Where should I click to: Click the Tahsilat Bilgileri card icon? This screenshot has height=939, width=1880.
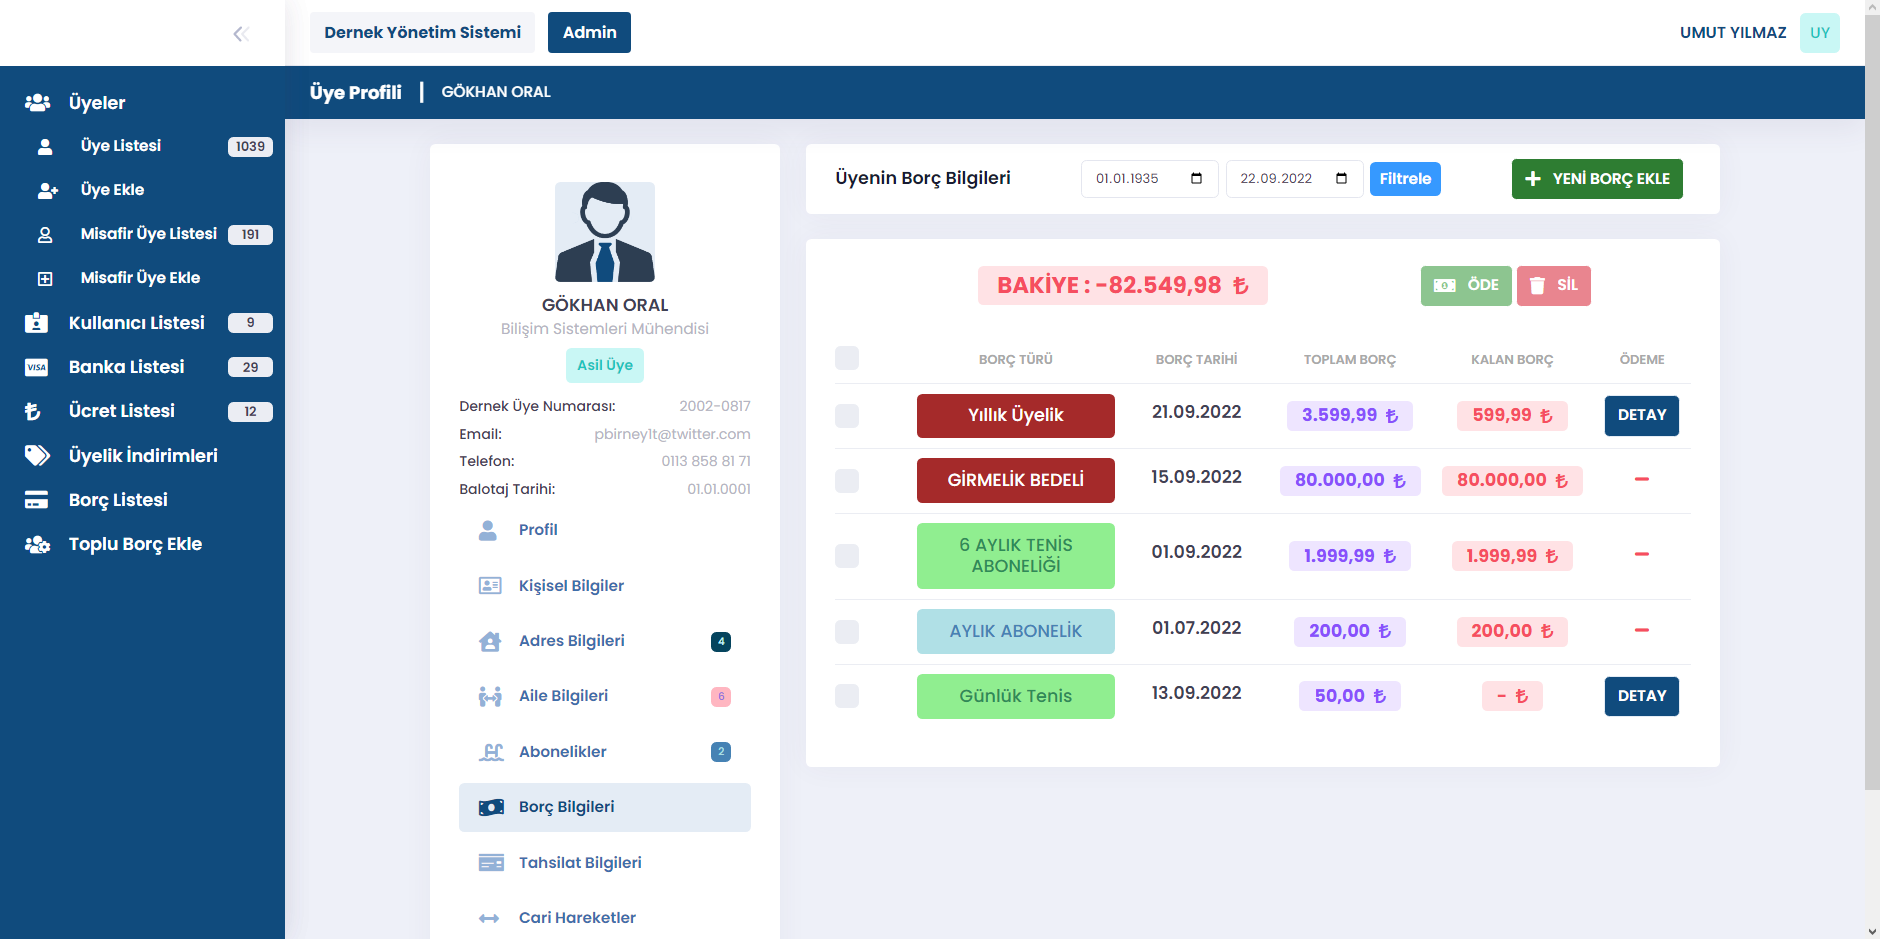490,863
